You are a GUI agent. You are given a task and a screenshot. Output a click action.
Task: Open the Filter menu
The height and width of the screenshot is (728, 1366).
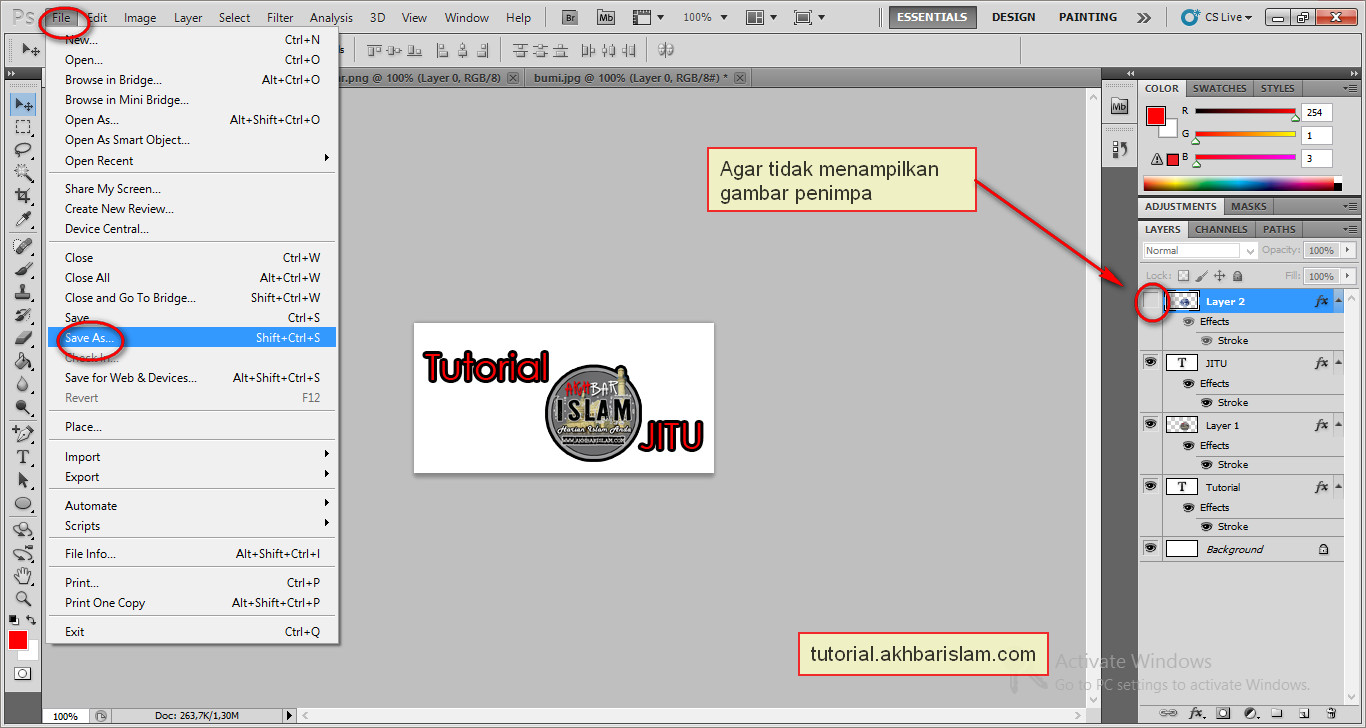tap(281, 17)
